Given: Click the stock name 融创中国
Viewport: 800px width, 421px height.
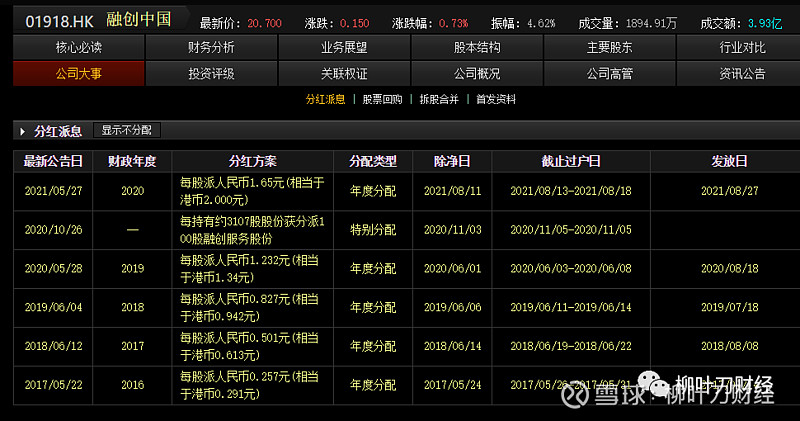Looking at the screenshot, I should (x=139, y=19).
